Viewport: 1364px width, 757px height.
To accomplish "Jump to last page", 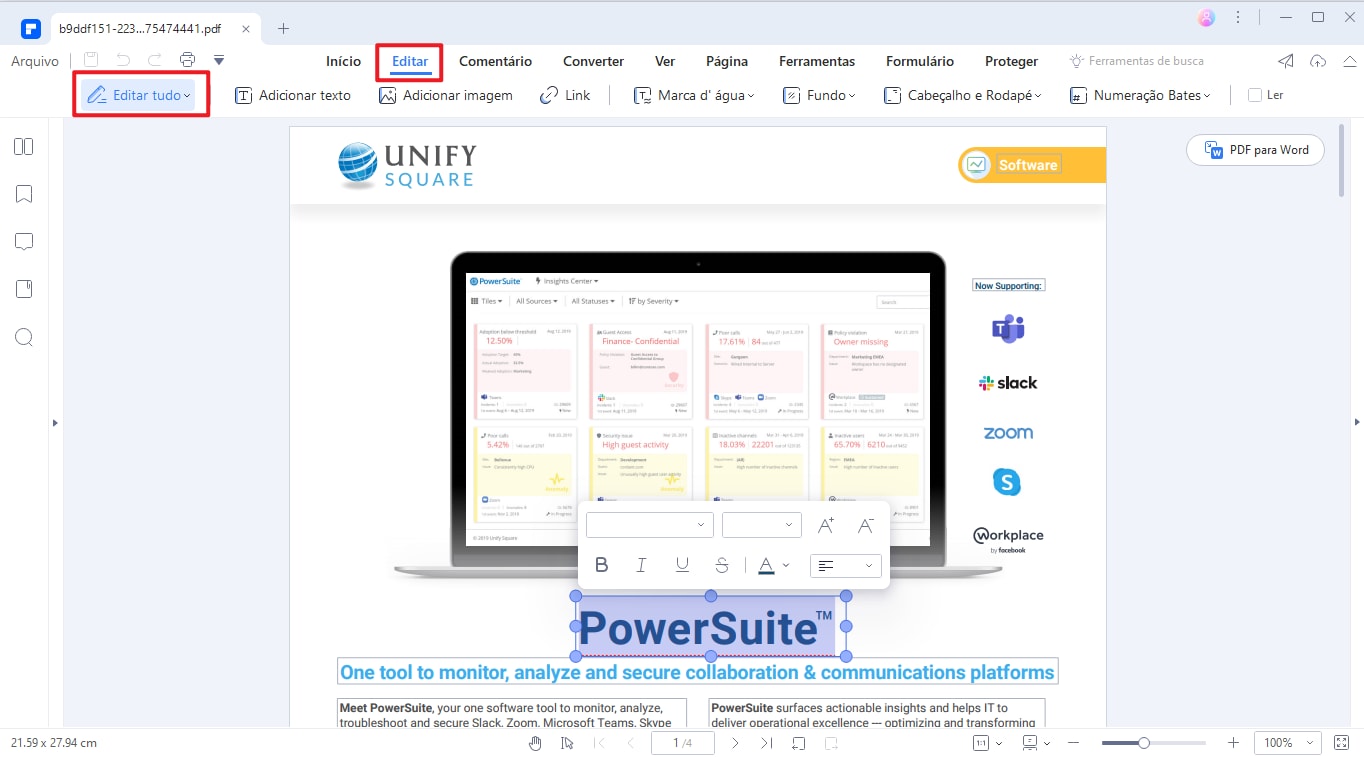I will (766, 743).
